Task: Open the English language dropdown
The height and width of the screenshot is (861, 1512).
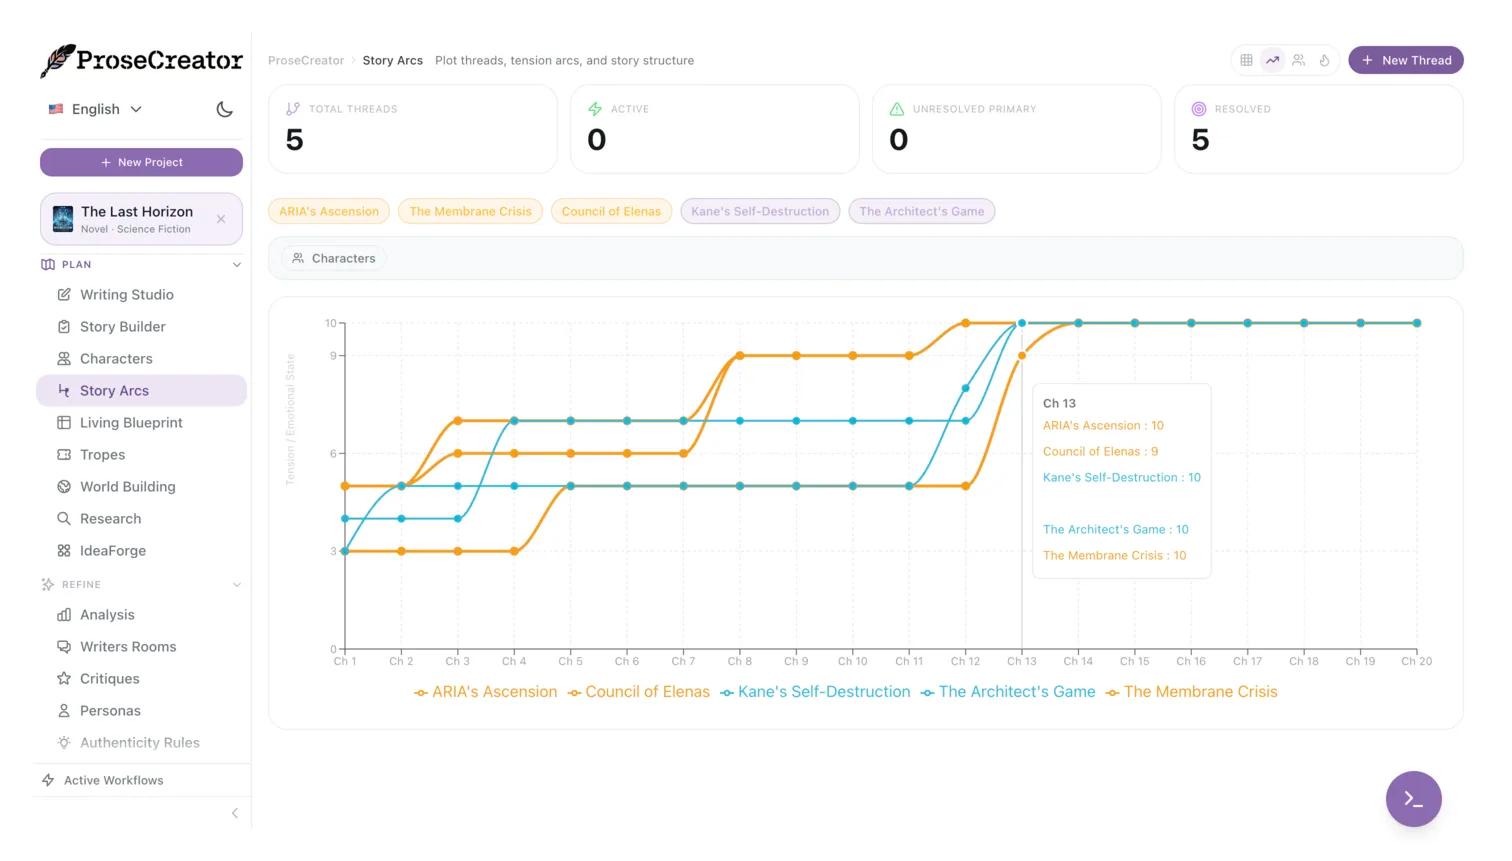Action: (96, 109)
